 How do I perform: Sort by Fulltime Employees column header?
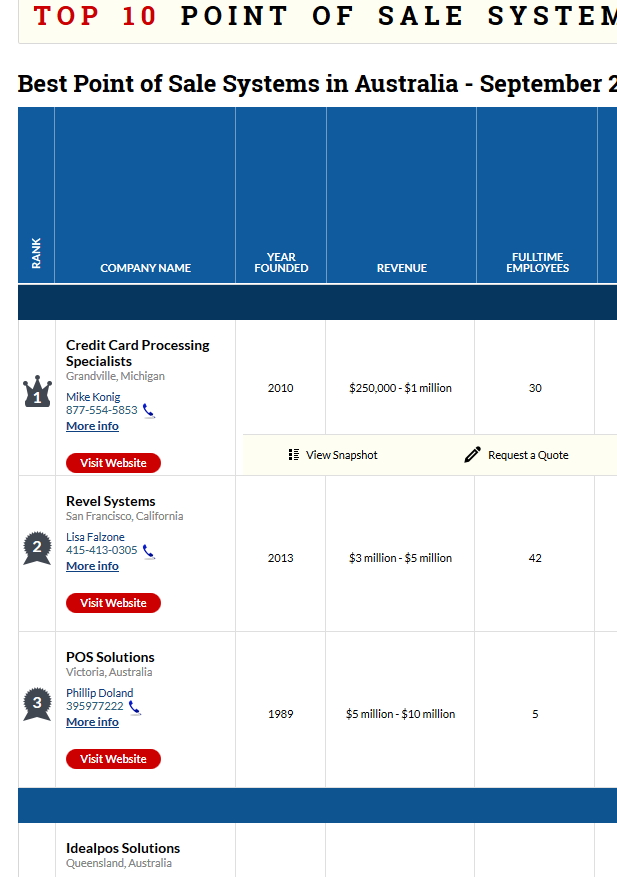[x=537, y=262]
